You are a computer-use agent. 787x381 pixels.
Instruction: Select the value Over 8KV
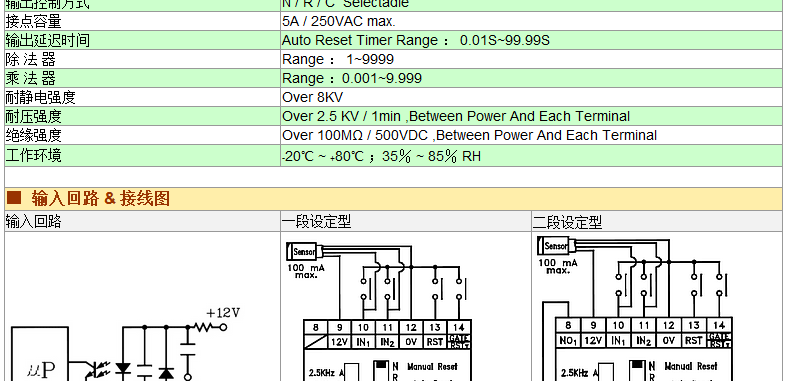click(x=312, y=97)
